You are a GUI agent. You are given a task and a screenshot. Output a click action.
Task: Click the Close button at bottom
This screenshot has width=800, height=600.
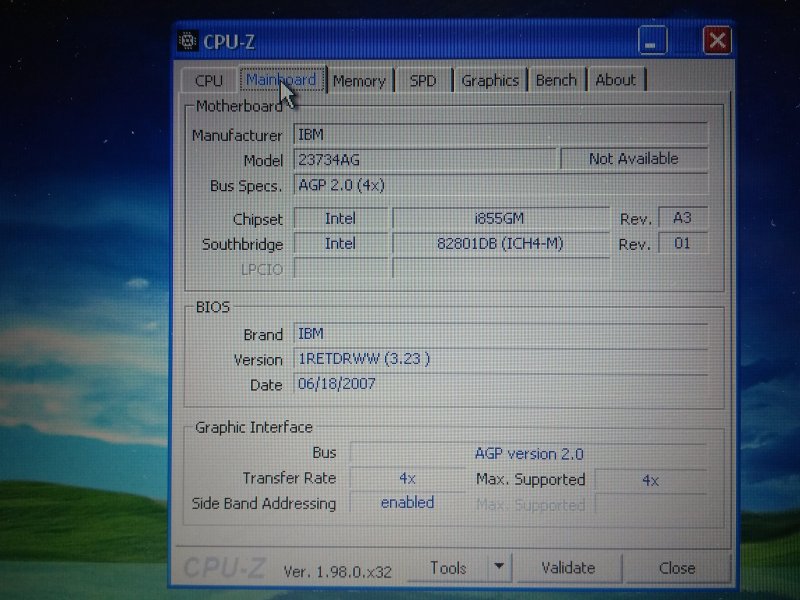[x=677, y=568]
